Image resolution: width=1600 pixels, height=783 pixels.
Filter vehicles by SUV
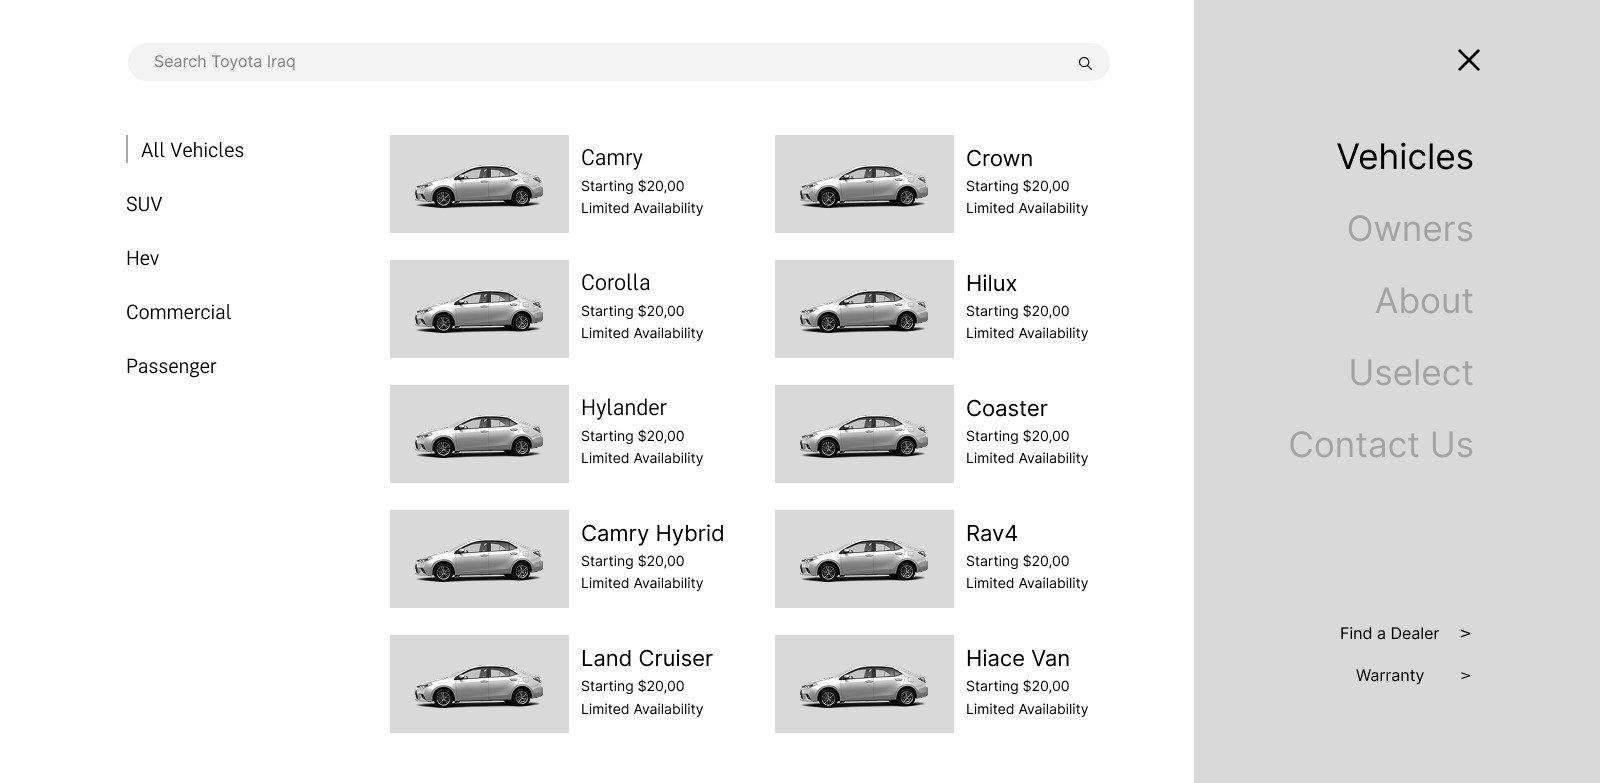coord(144,204)
